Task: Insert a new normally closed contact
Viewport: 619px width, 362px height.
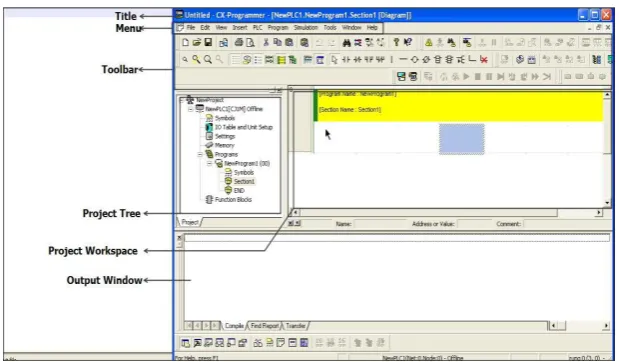Action: [357, 60]
